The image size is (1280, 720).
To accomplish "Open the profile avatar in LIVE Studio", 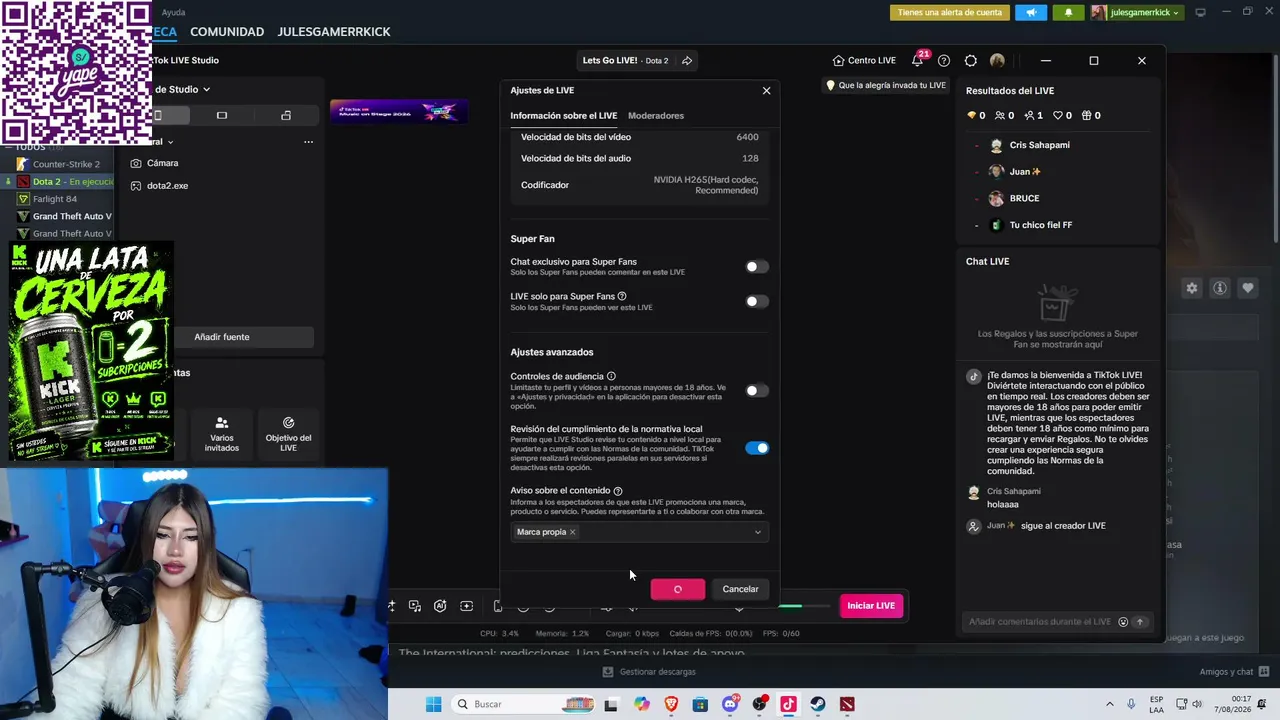I will click(x=997, y=61).
